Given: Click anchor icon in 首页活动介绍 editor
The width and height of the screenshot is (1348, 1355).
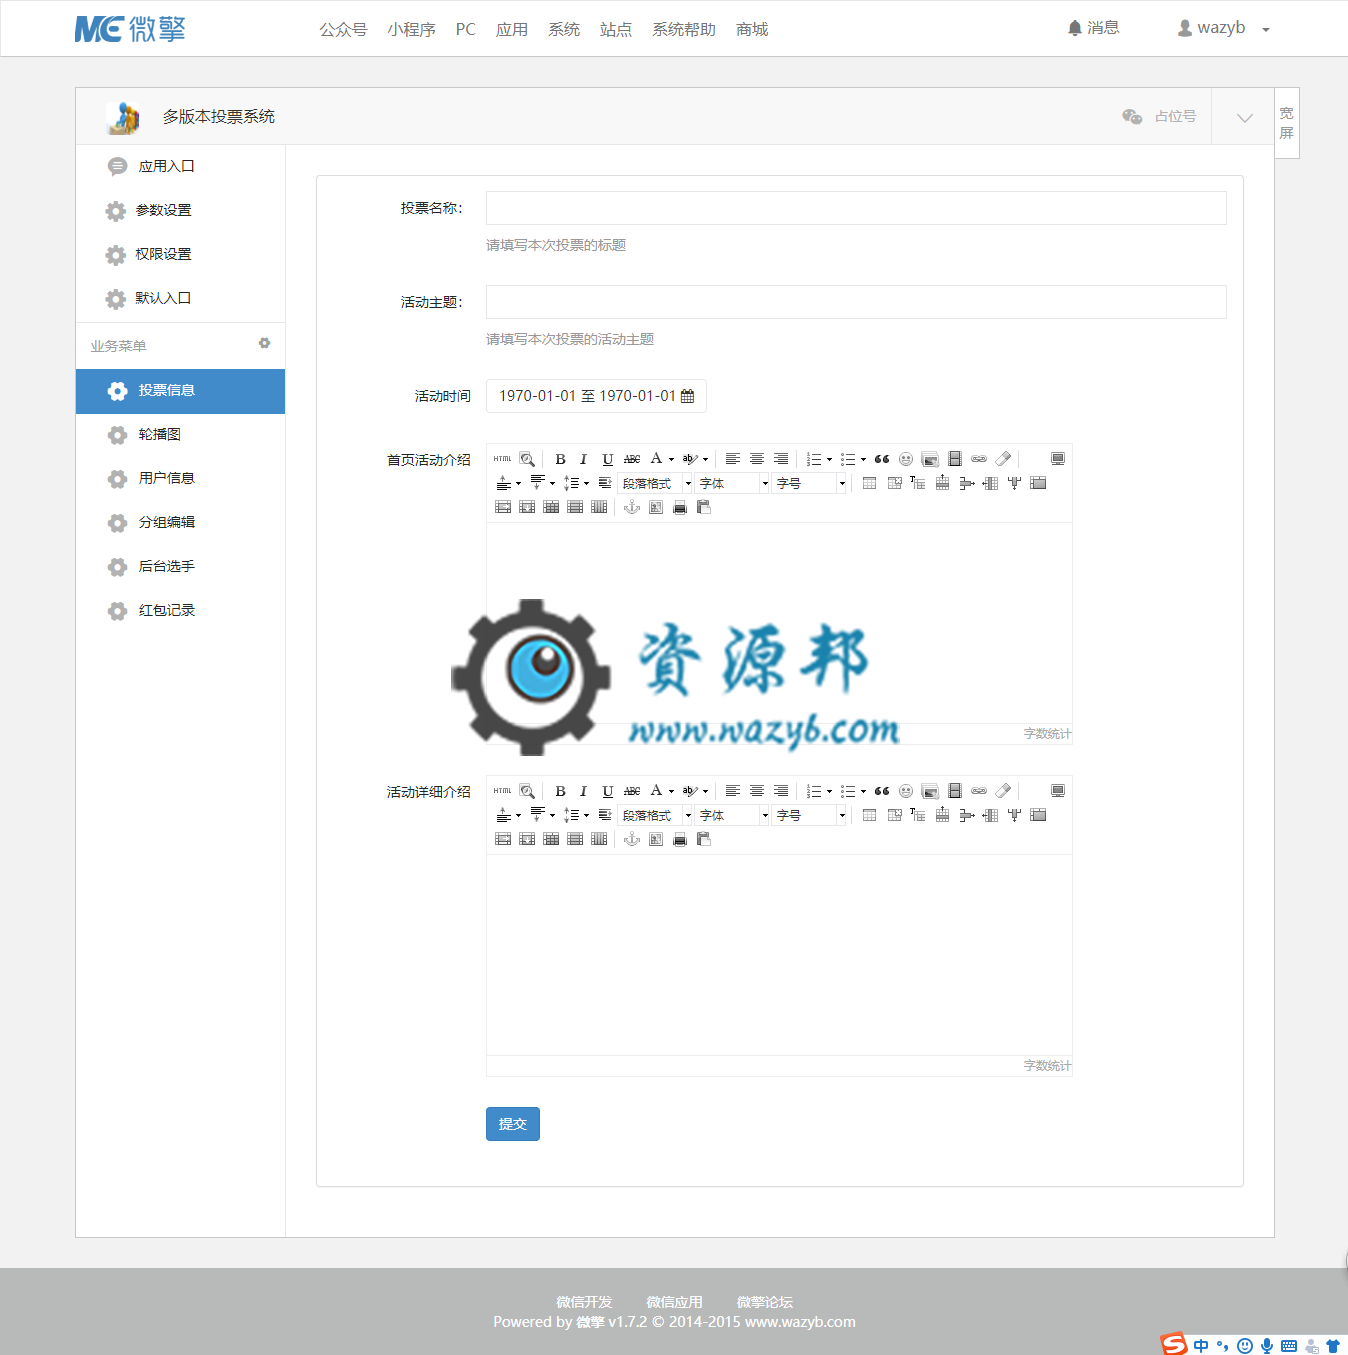Looking at the screenshot, I should coord(632,507).
